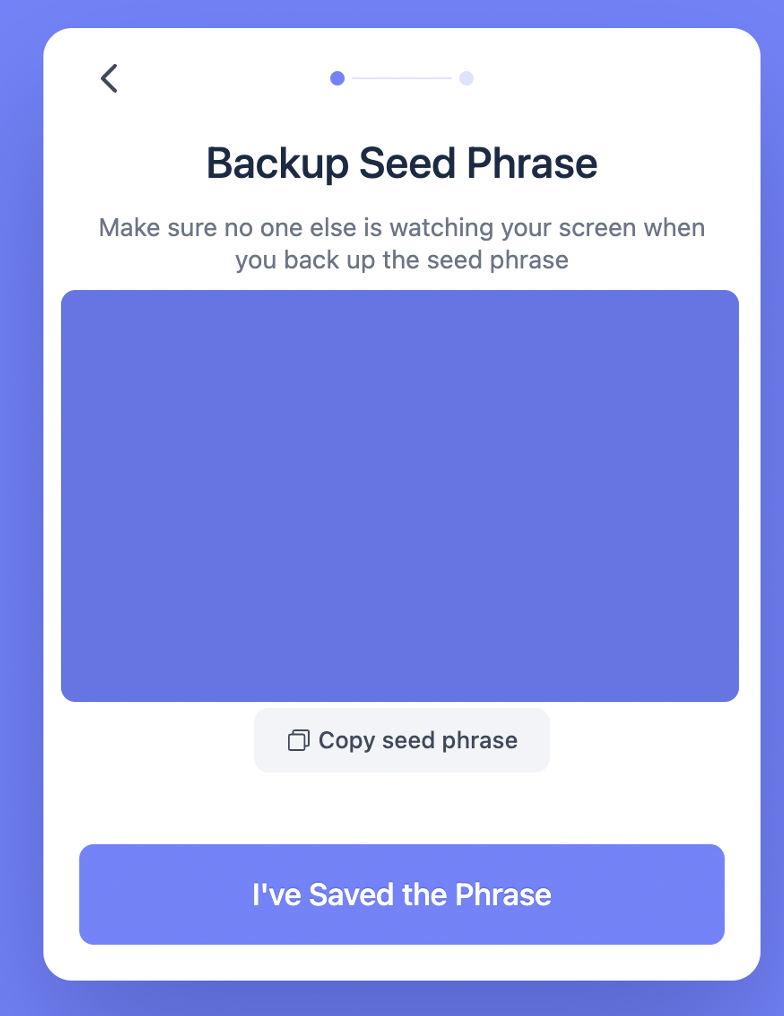Click the copy icon beside Copy seed phrase
Image resolution: width=784 pixels, height=1016 pixels.
(x=298, y=740)
